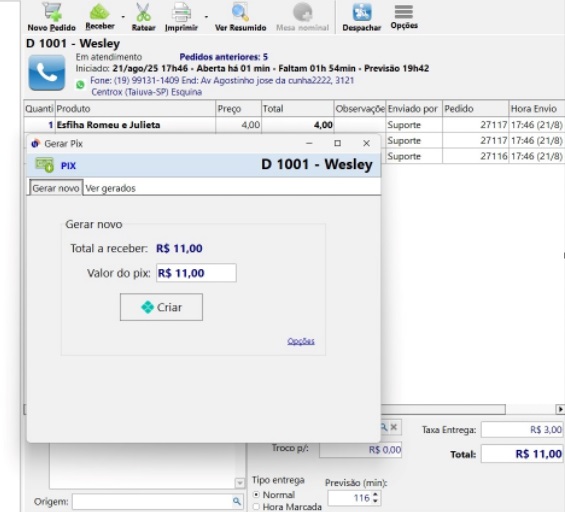Select the Hora Marcada radio button
The image size is (565, 512).
click(256, 507)
